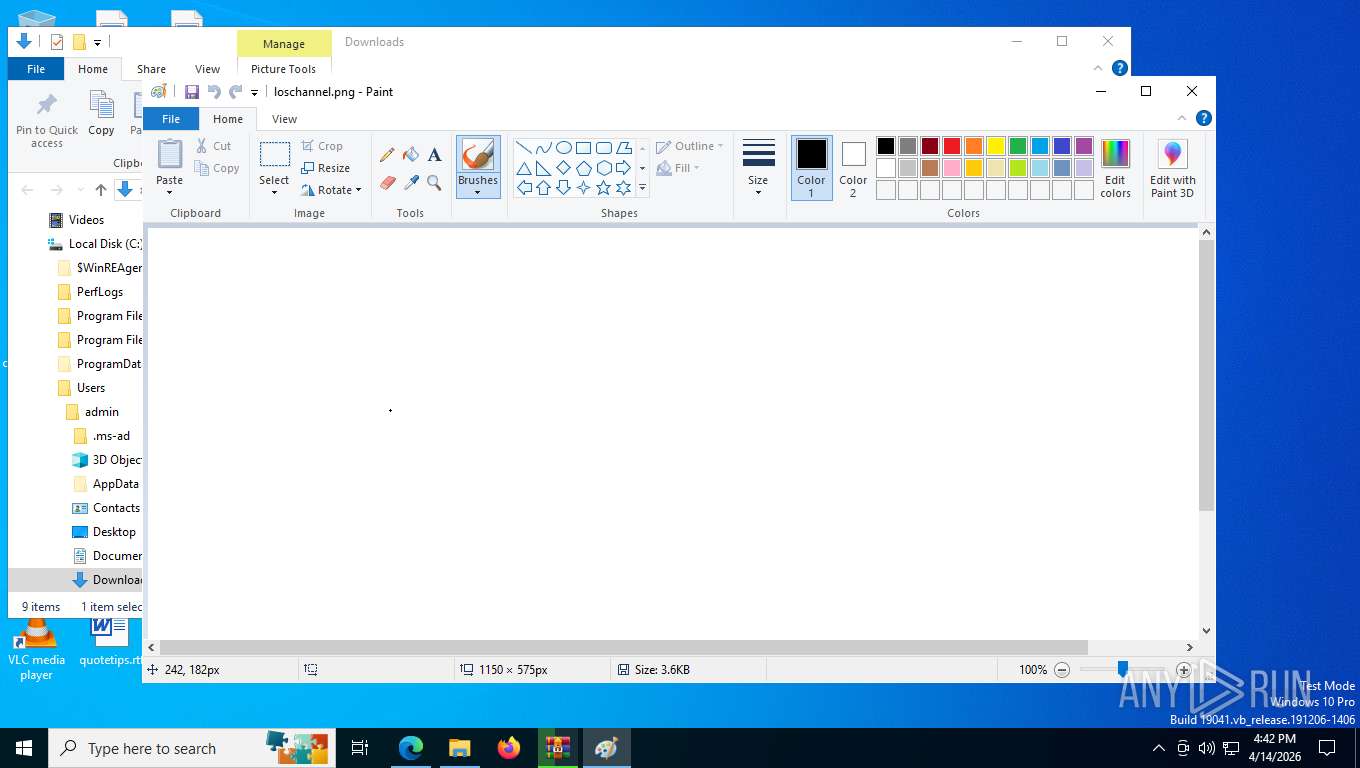
Task: Open the File tab in Downloads Explorer window
Action: [36, 69]
